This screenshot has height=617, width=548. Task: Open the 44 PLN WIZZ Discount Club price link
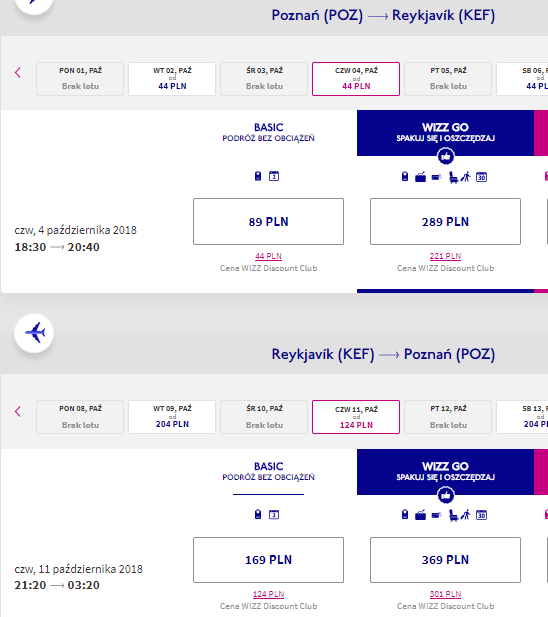click(x=268, y=256)
